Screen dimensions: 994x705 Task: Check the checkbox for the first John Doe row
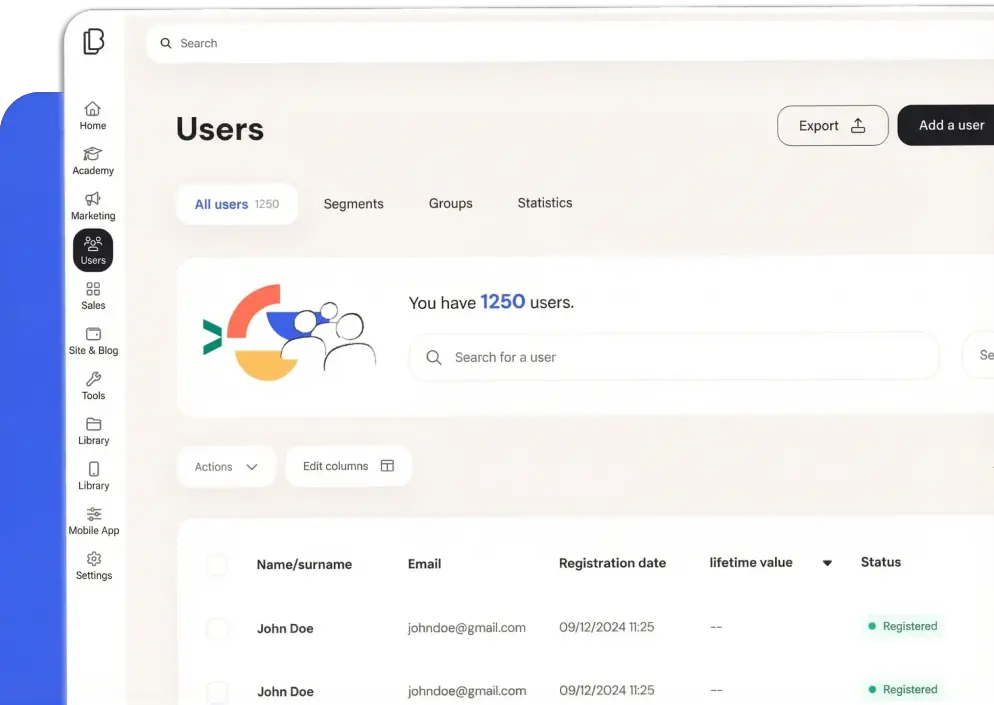point(217,628)
